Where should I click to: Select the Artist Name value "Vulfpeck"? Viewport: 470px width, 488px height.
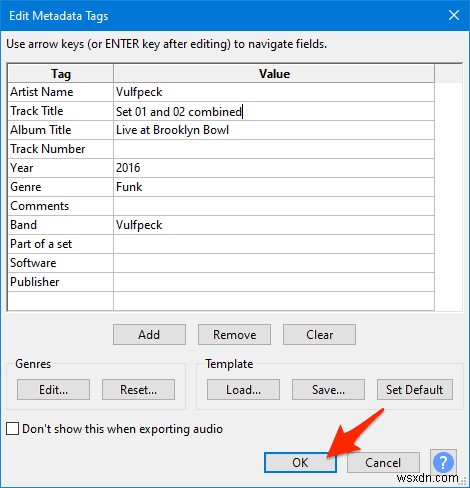point(274,92)
